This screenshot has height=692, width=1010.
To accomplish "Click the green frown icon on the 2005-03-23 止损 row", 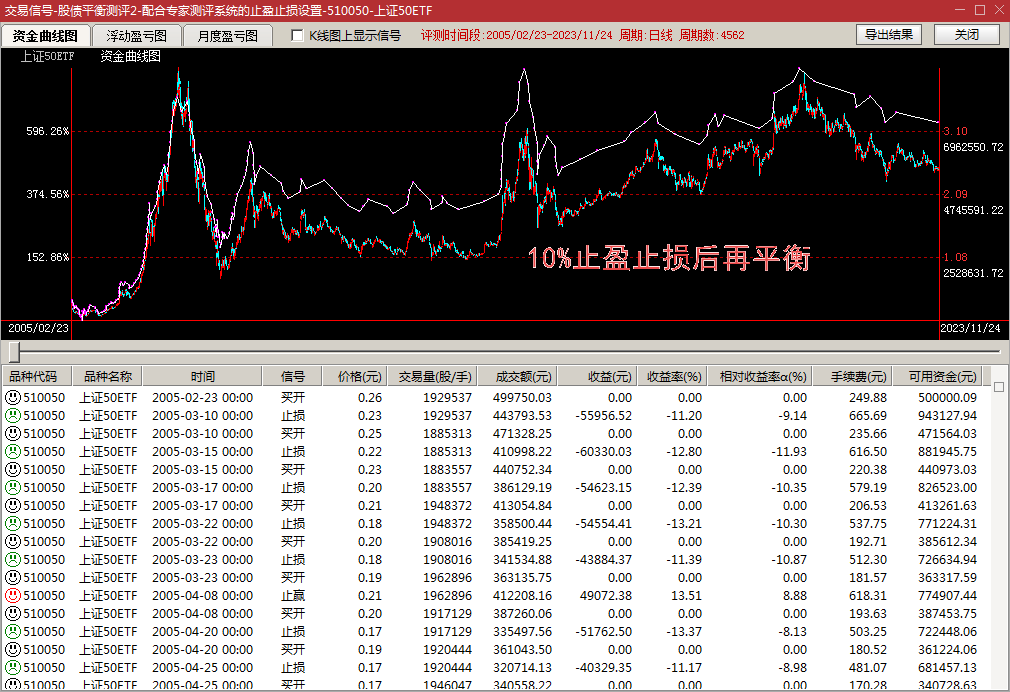I will click(x=13, y=560).
